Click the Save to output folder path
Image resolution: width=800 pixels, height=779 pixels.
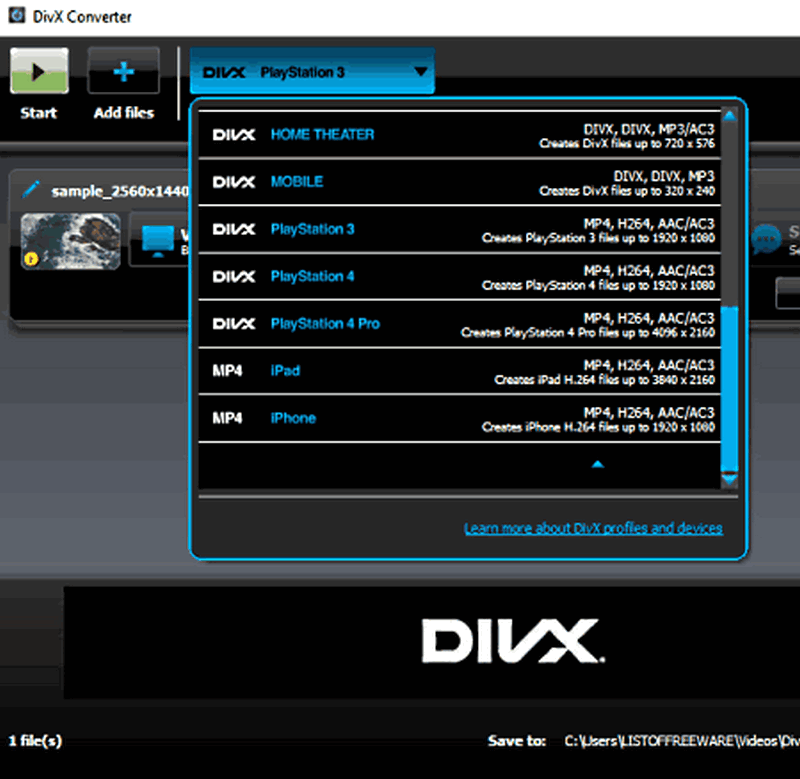click(680, 741)
